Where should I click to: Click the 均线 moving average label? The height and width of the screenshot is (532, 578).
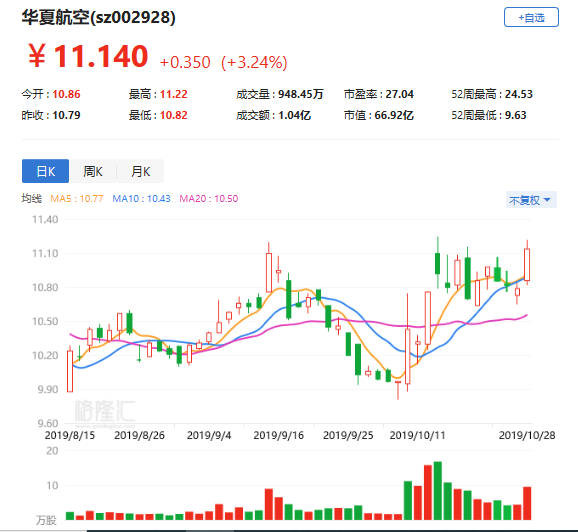coord(32,198)
